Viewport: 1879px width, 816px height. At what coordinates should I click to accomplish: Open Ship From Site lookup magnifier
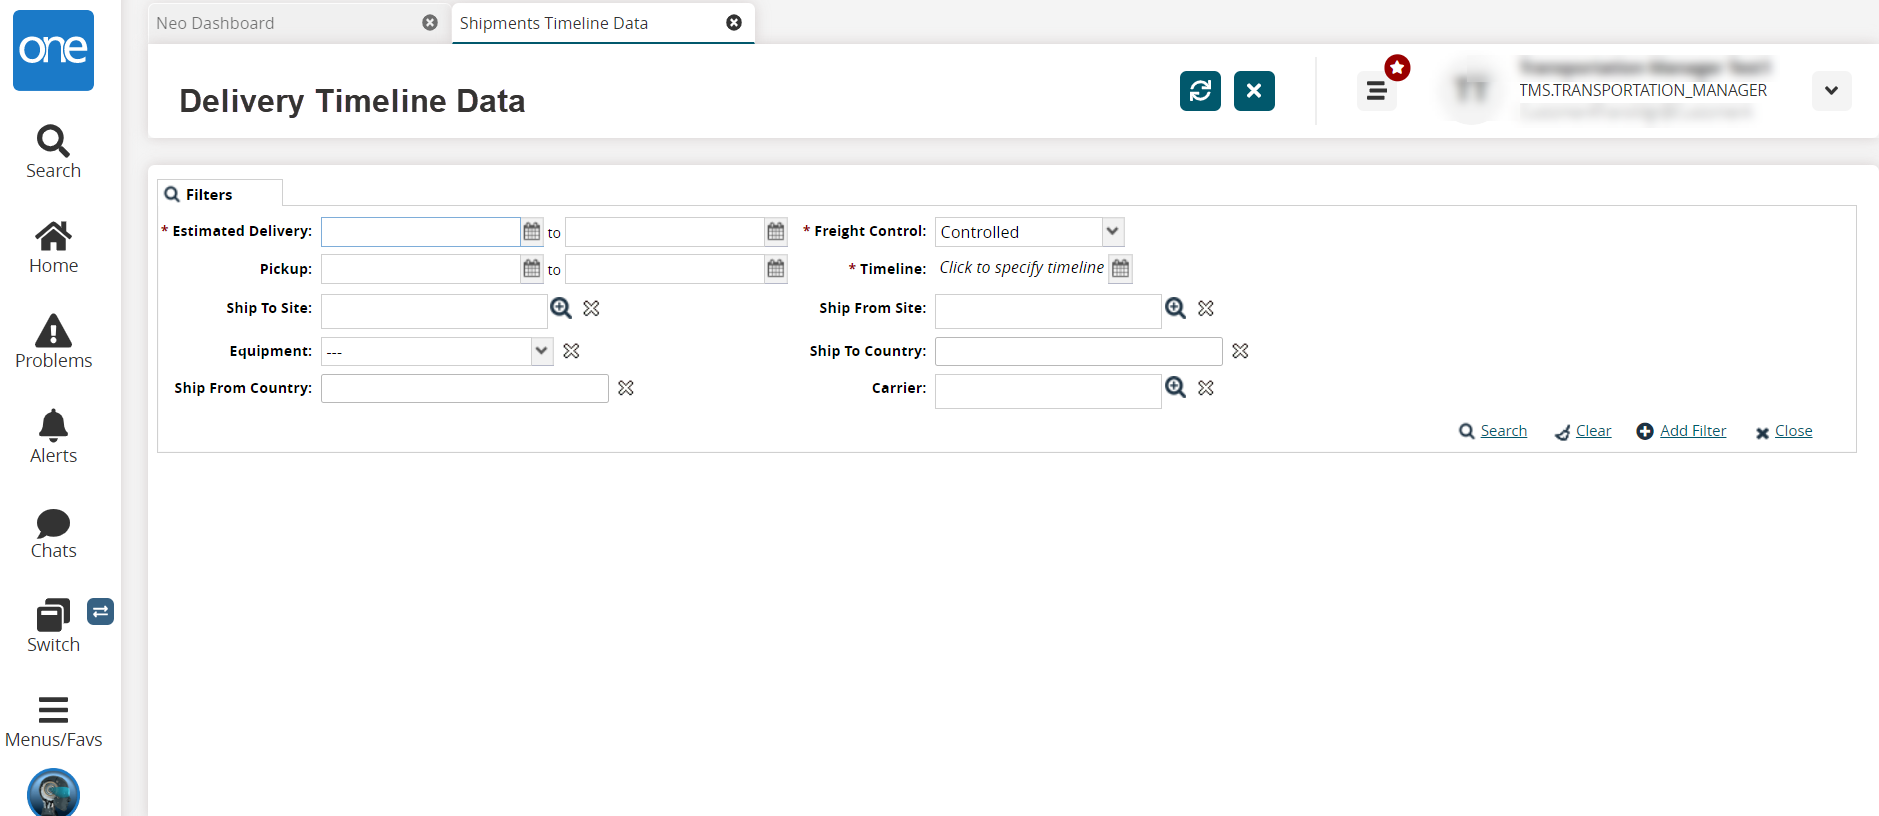pos(1176,308)
